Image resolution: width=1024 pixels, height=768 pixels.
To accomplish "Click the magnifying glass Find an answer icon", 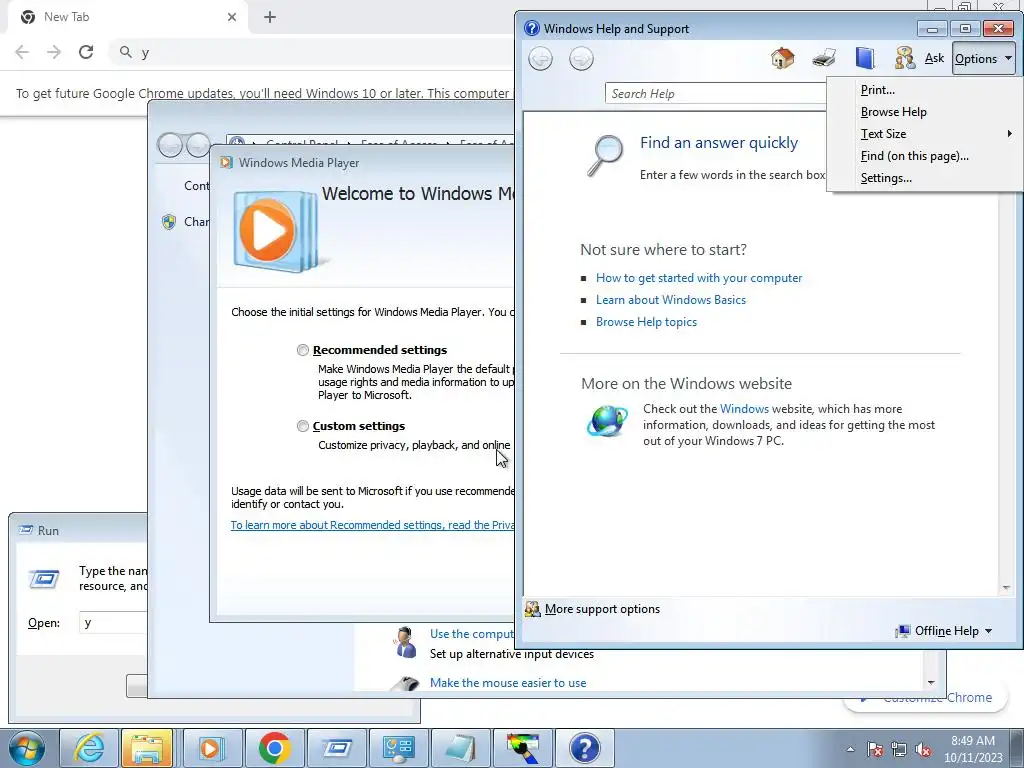I will 605,155.
